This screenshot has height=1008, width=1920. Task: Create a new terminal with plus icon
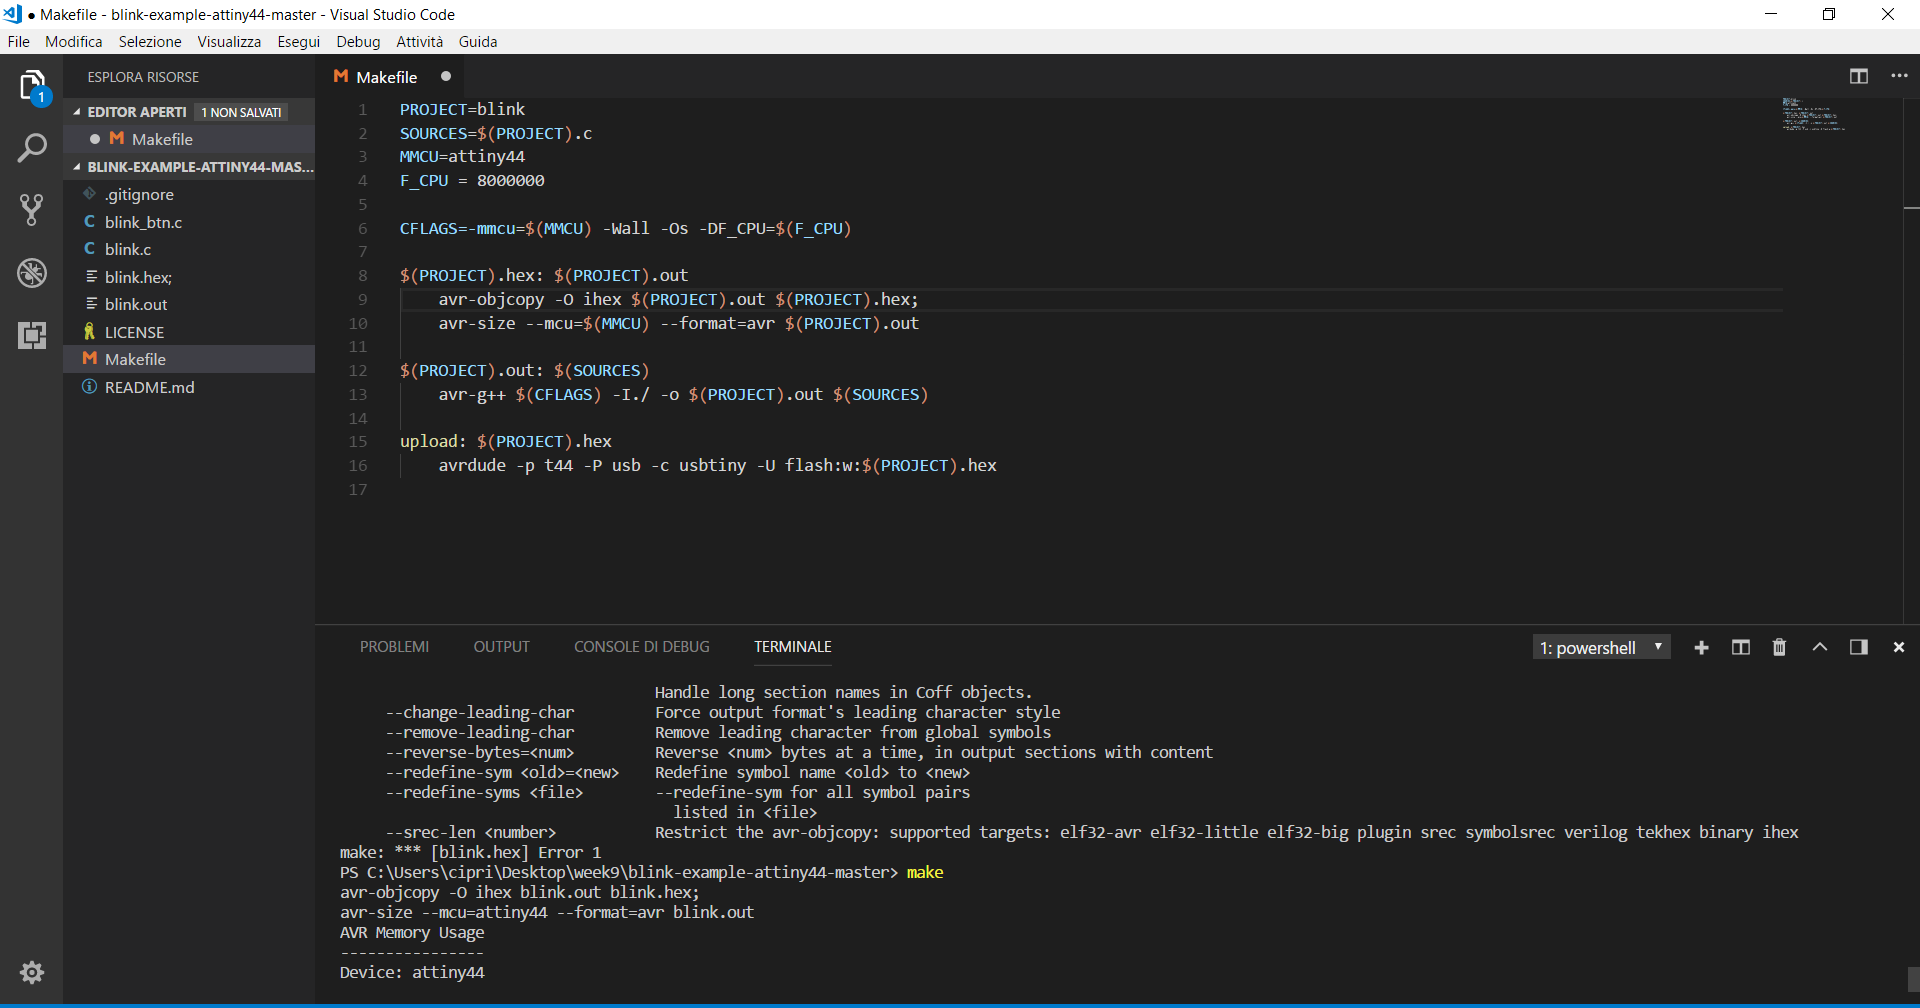tap(1701, 648)
